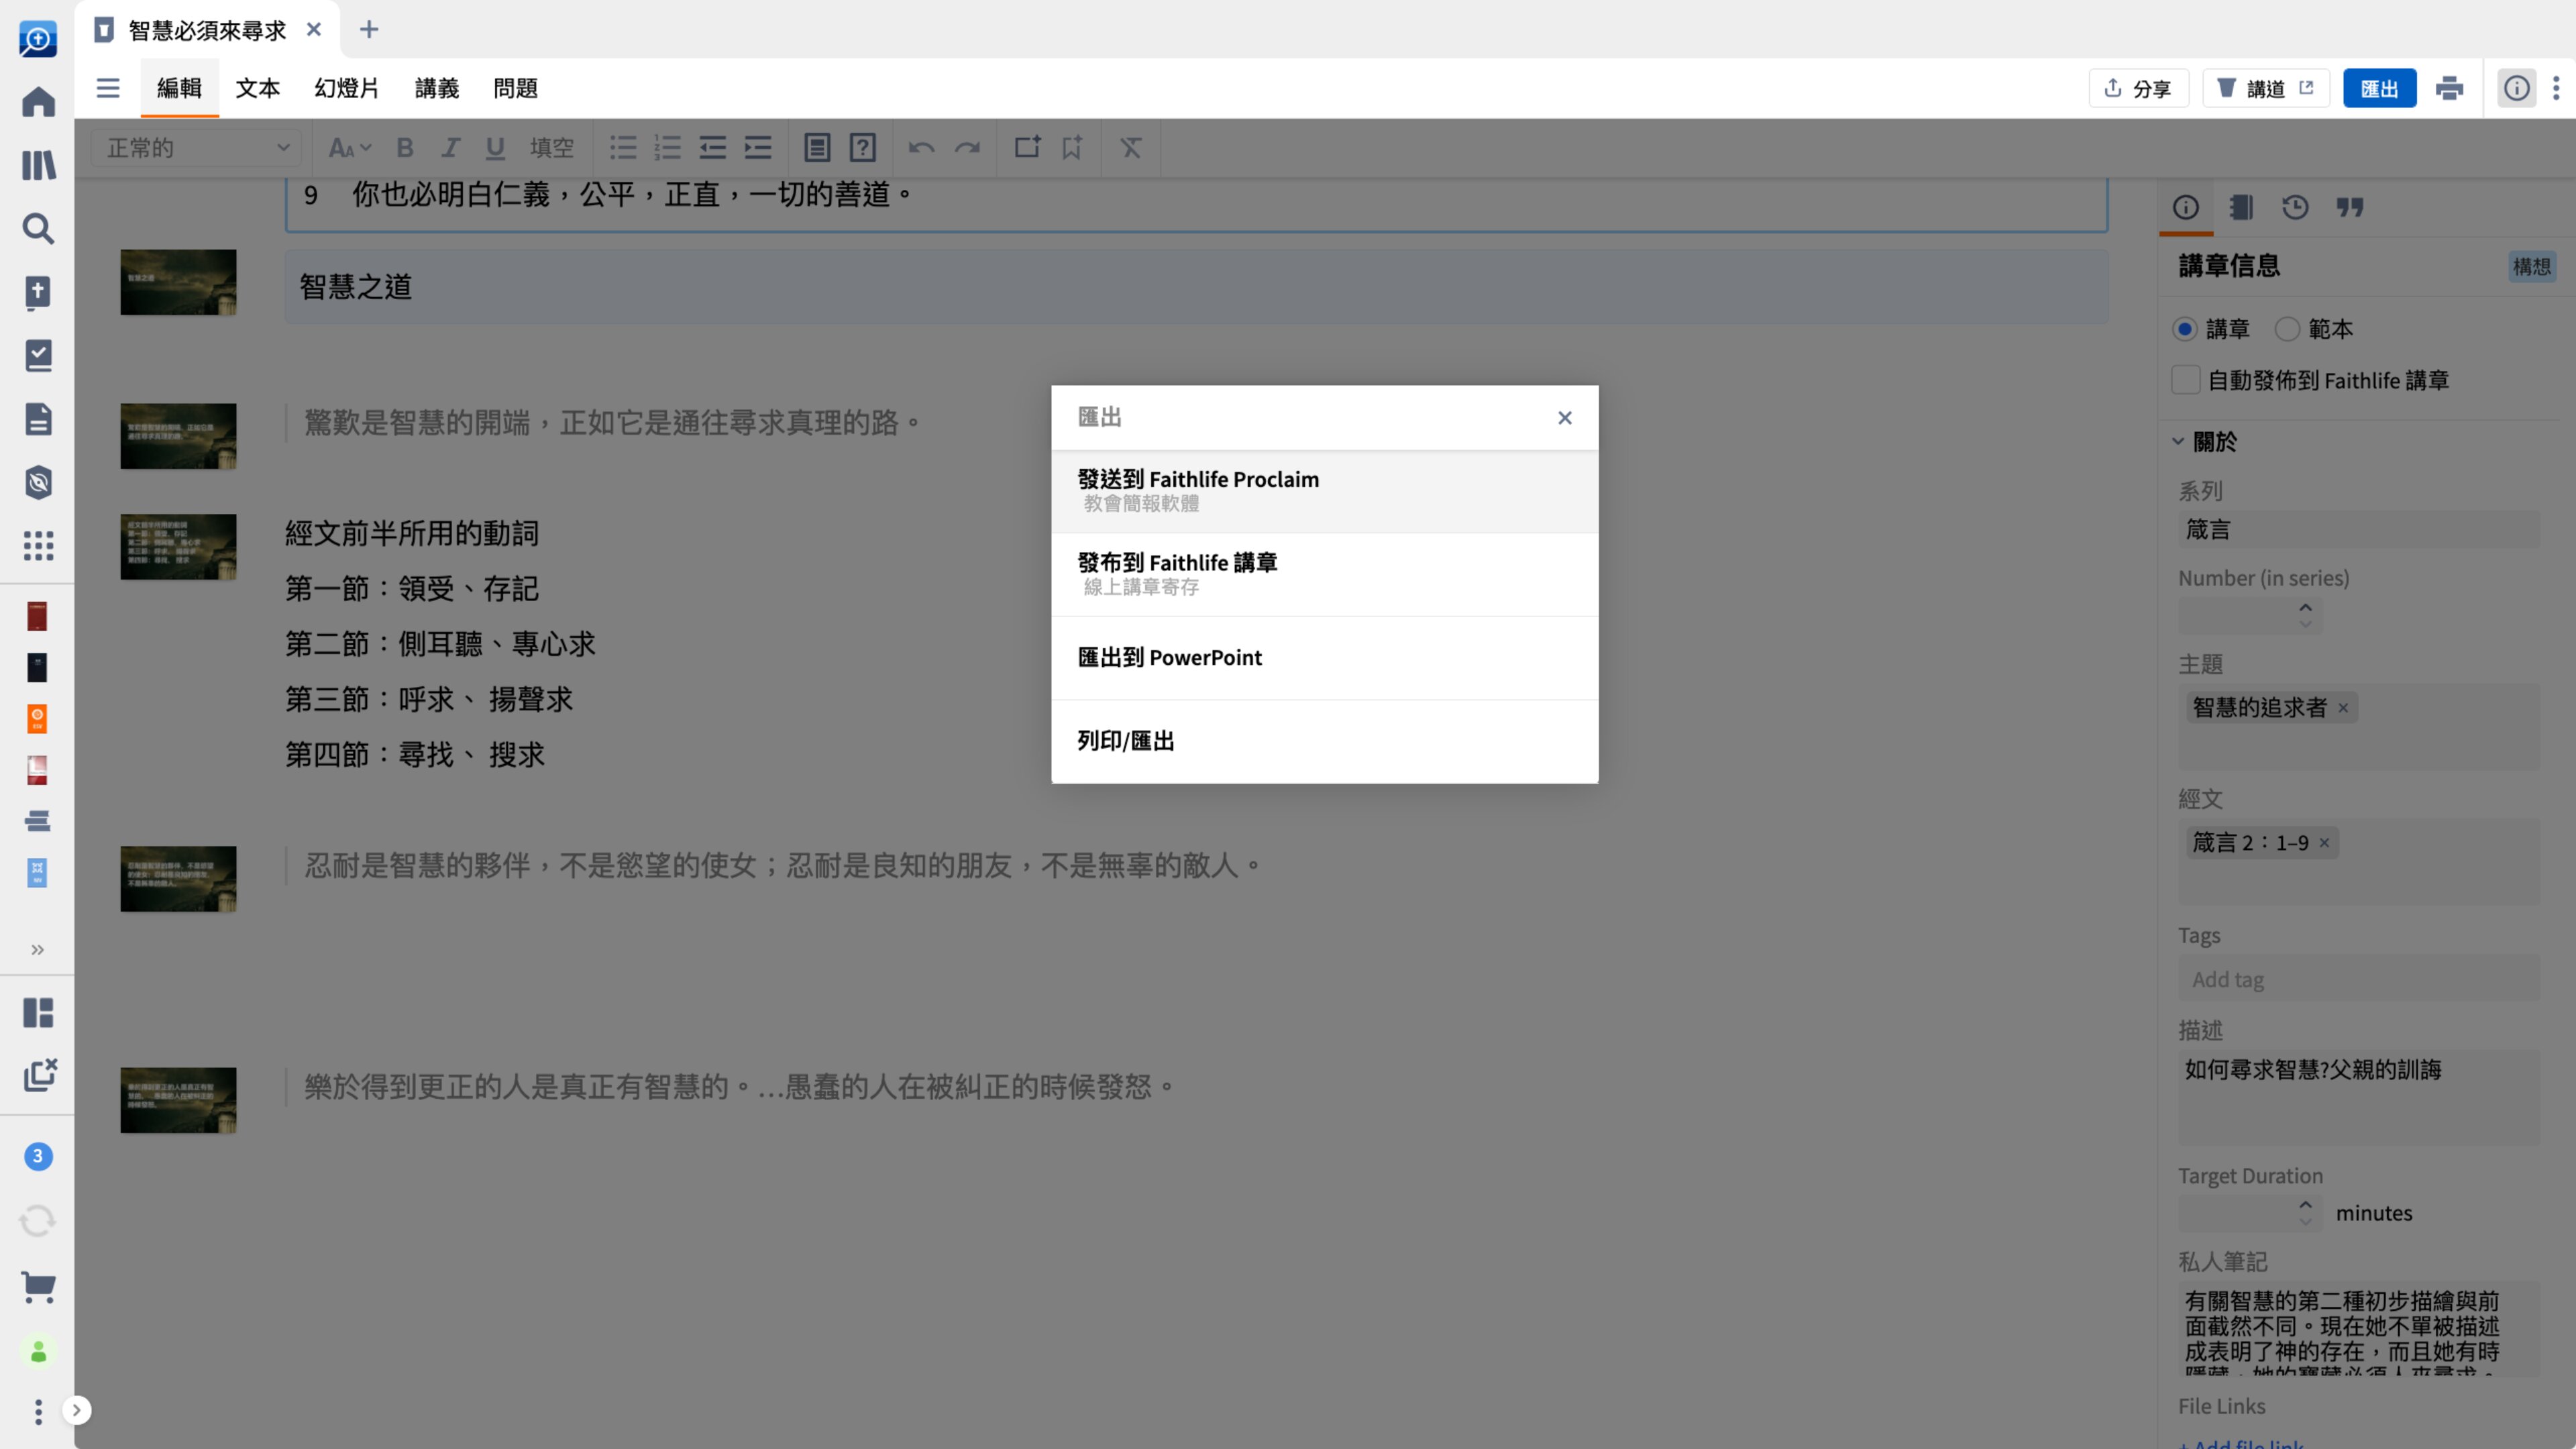Click the increase indent icon

point(758,148)
